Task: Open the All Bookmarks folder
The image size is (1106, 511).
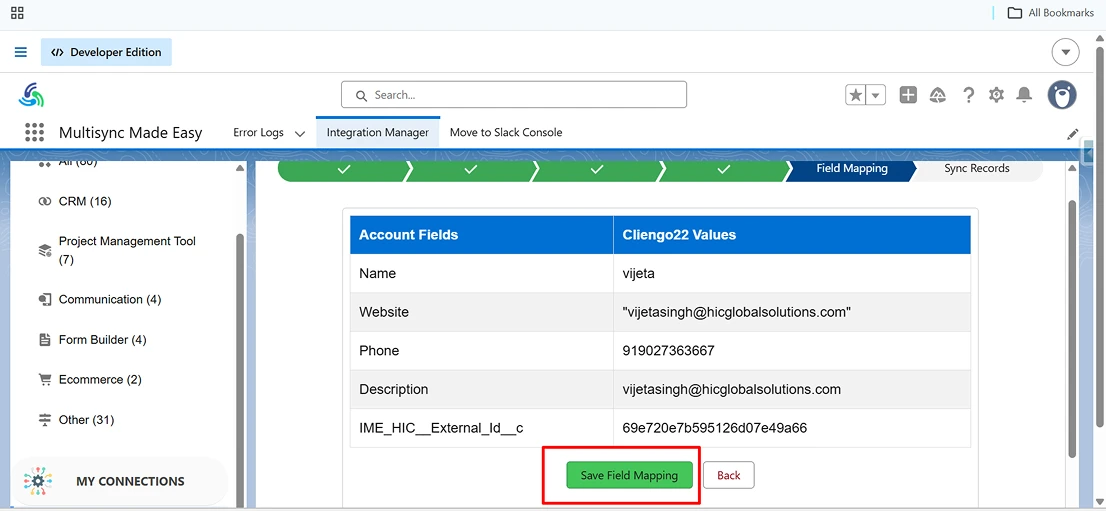Action: 1050,13
